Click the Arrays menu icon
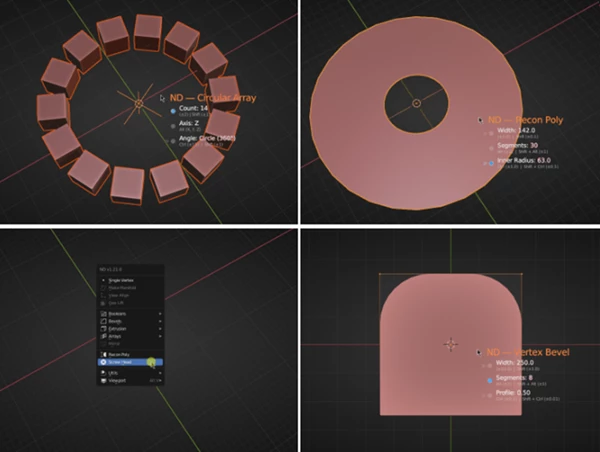The width and height of the screenshot is (600, 452). point(103,336)
